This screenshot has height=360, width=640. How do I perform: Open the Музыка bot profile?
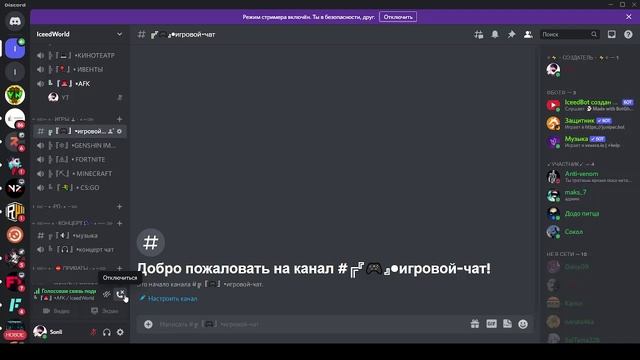590,142
